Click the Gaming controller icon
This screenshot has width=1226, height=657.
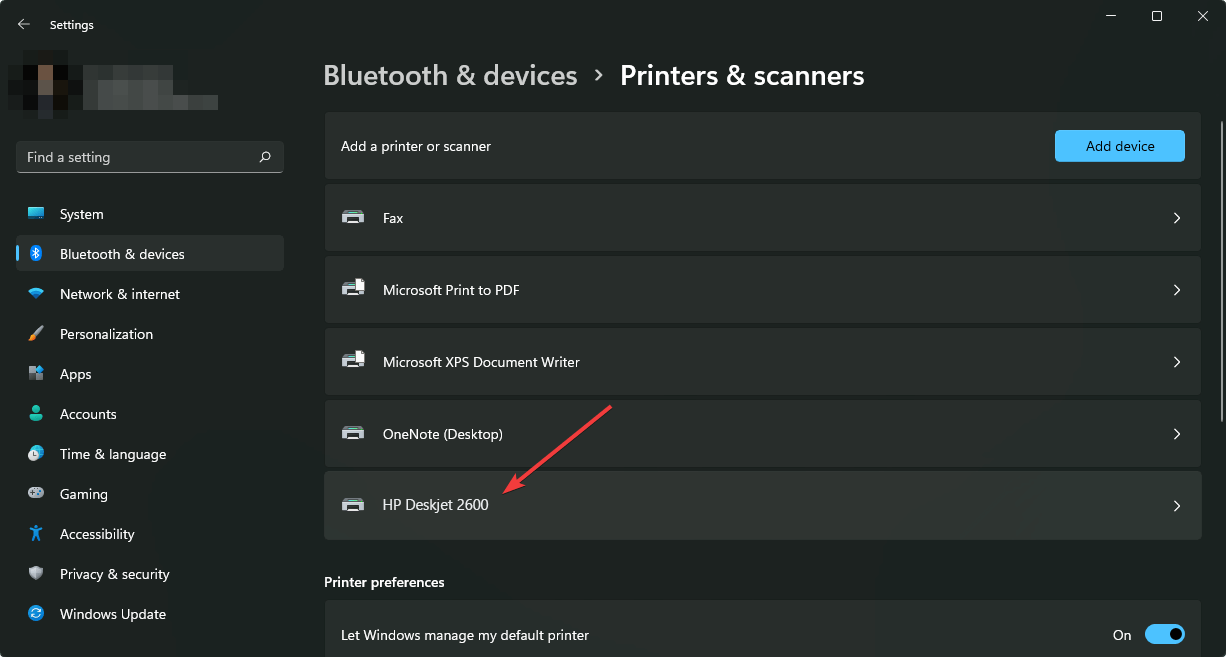click(36, 493)
